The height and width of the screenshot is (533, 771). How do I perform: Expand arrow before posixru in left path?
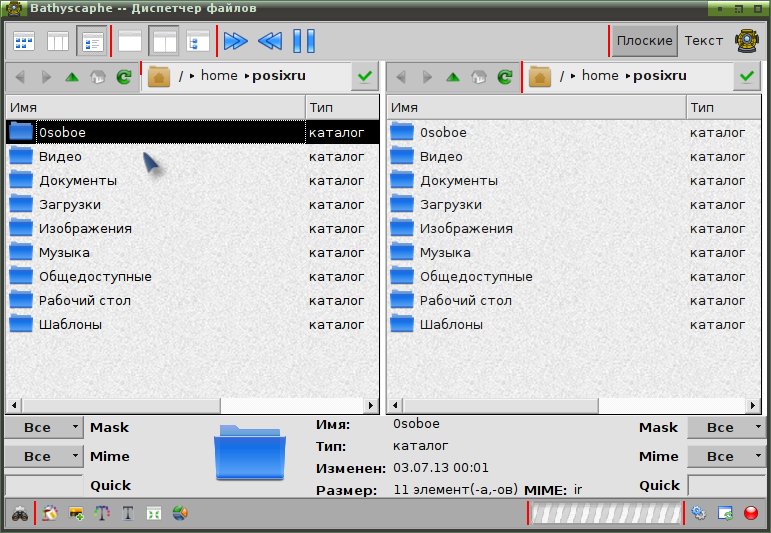[247, 76]
